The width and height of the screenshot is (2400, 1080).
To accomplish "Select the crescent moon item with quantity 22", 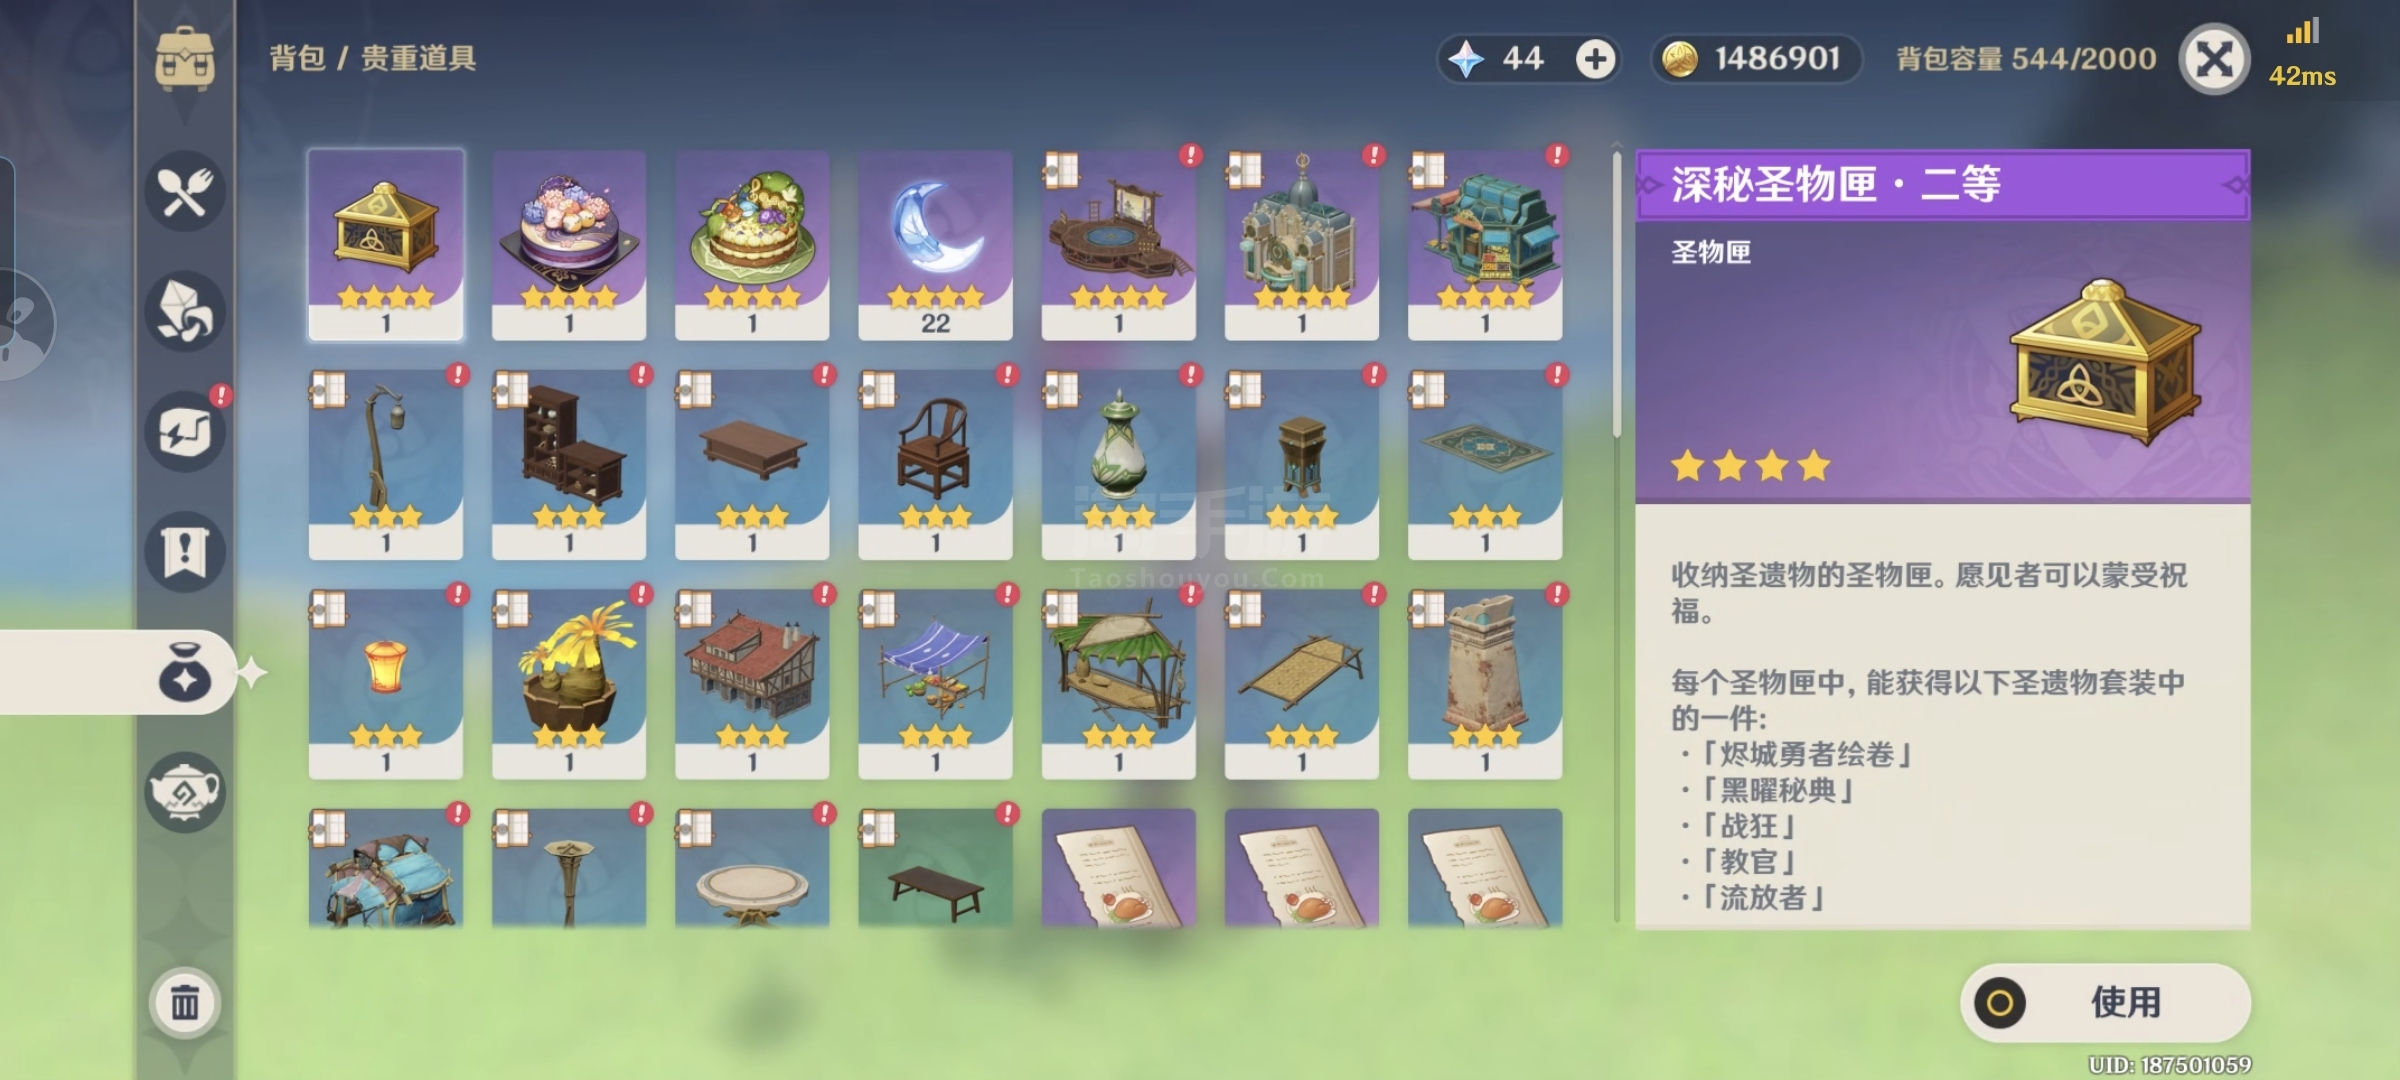I will click(x=935, y=245).
